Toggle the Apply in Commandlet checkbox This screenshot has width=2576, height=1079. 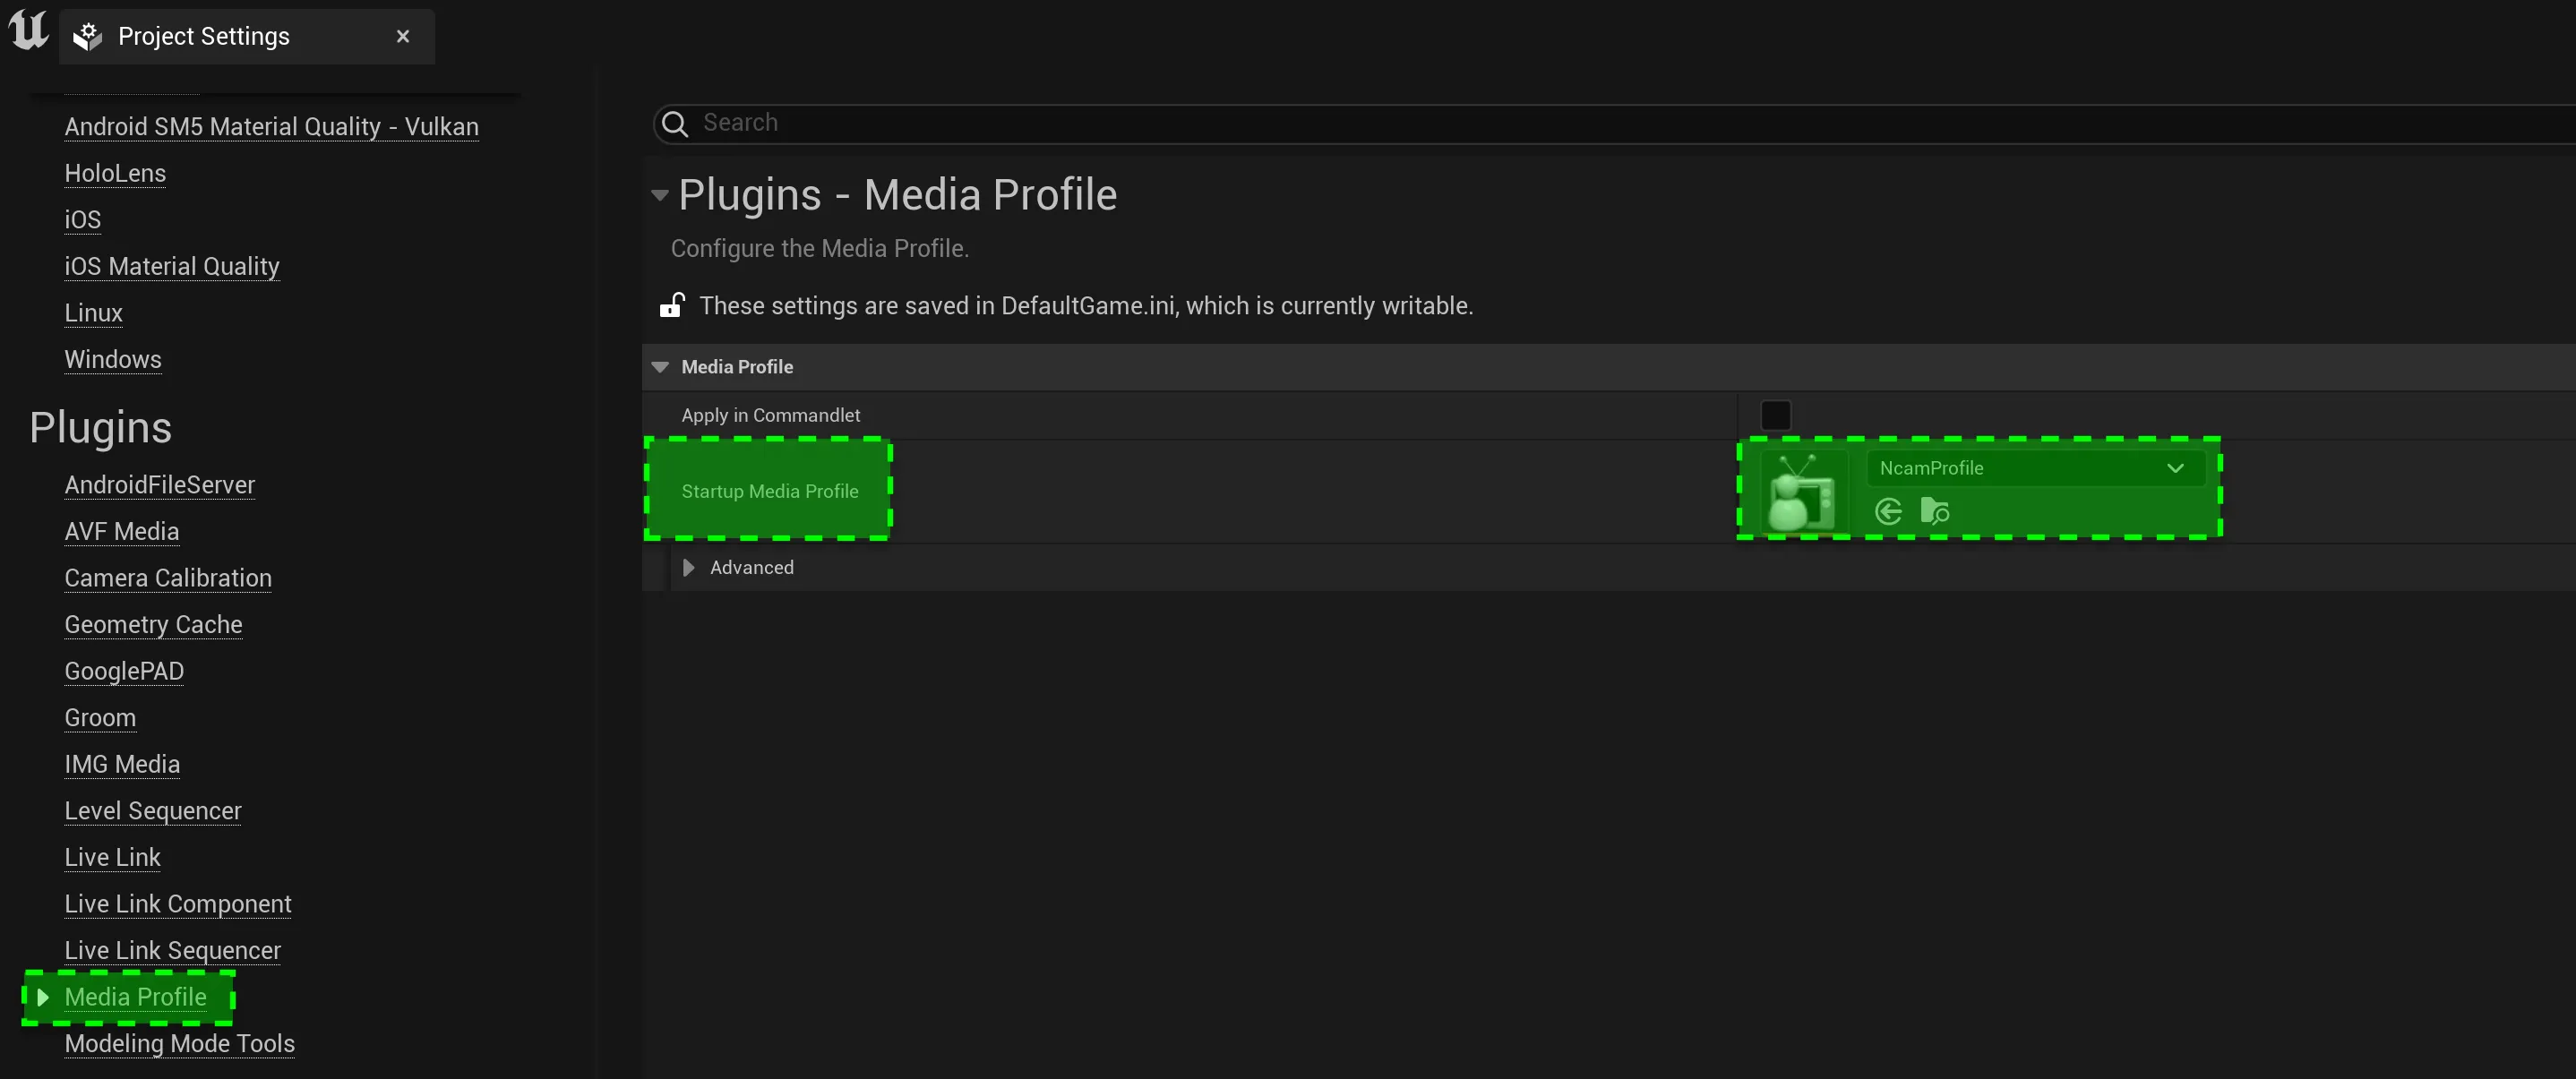[x=1775, y=415]
